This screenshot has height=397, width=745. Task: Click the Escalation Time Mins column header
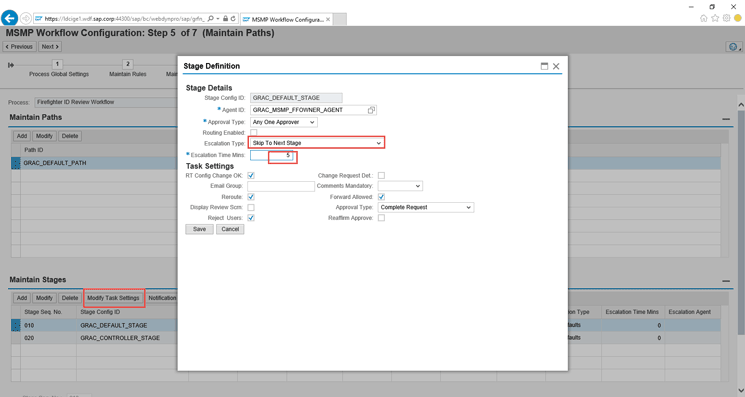pyautogui.click(x=632, y=312)
